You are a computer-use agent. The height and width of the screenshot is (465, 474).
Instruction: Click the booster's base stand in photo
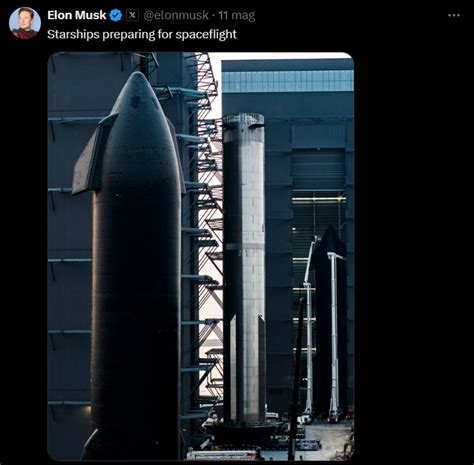click(x=245, y=430)
